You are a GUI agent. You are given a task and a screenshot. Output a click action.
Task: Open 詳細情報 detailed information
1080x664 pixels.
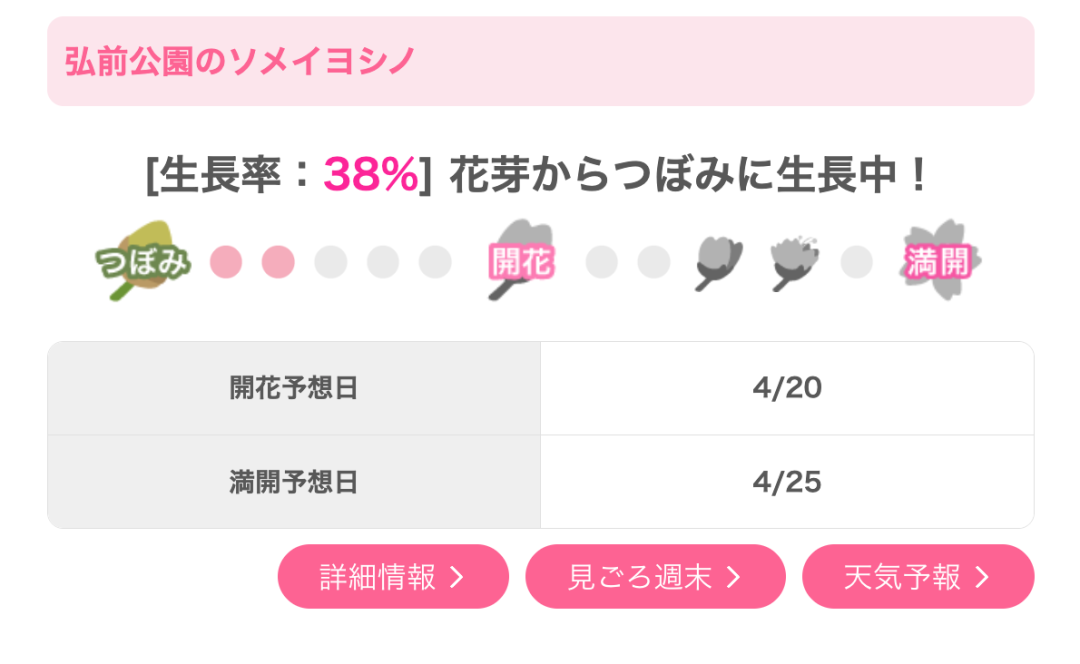[x=393, y=577]
